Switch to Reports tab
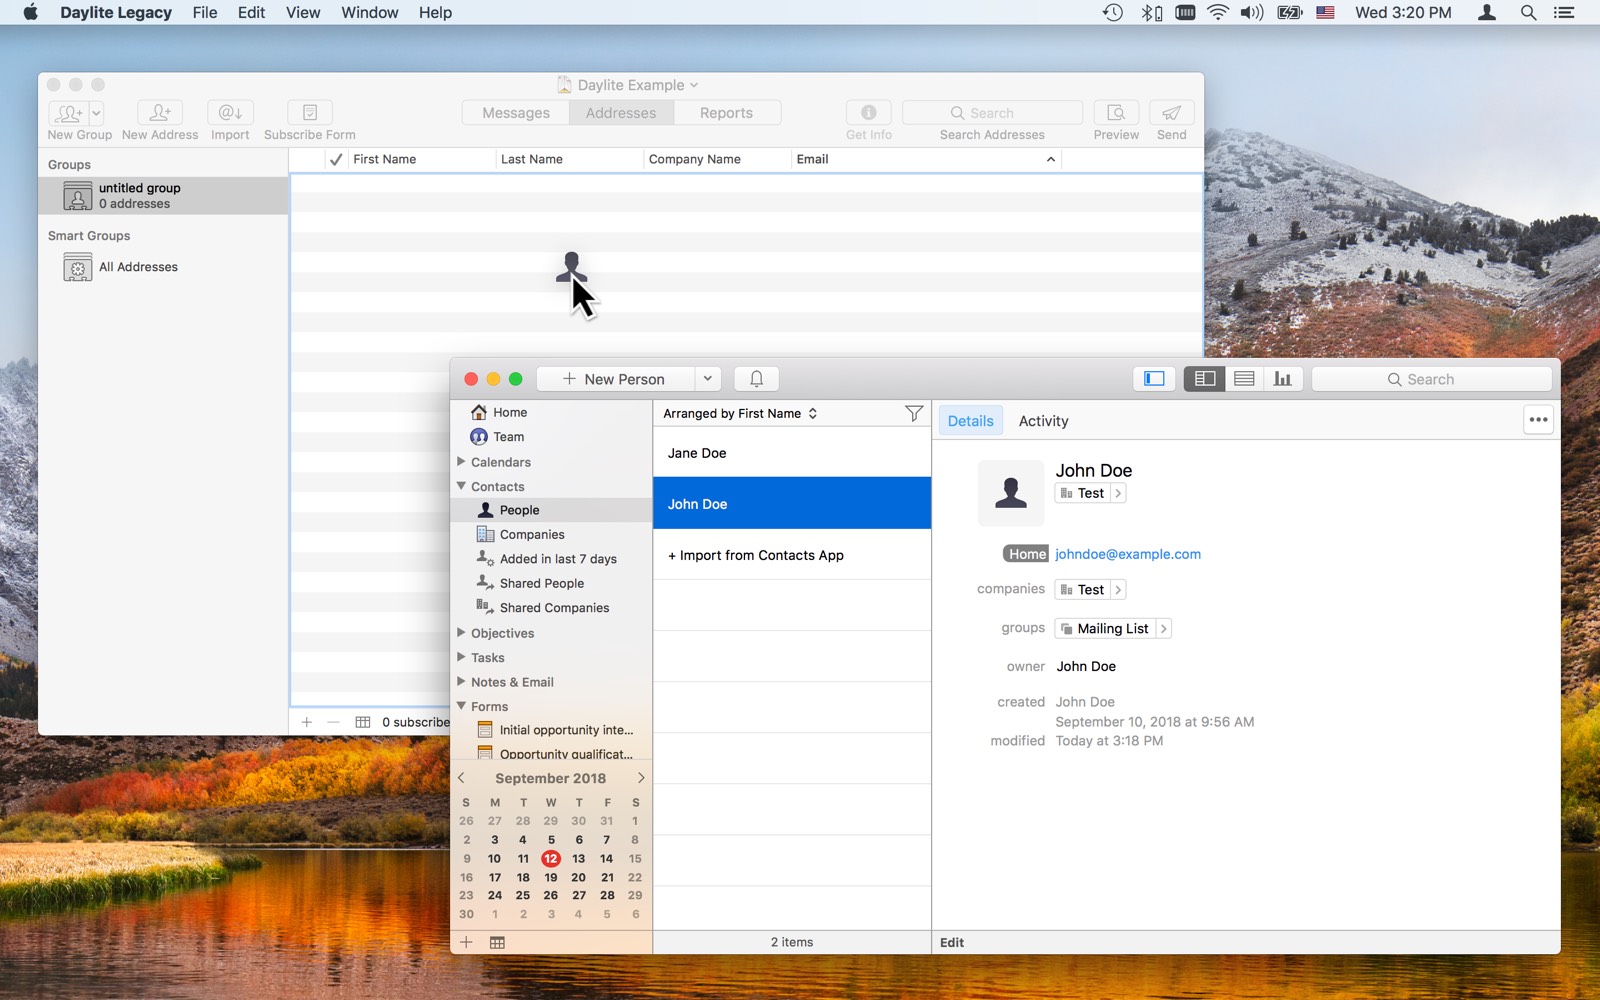 726,113
